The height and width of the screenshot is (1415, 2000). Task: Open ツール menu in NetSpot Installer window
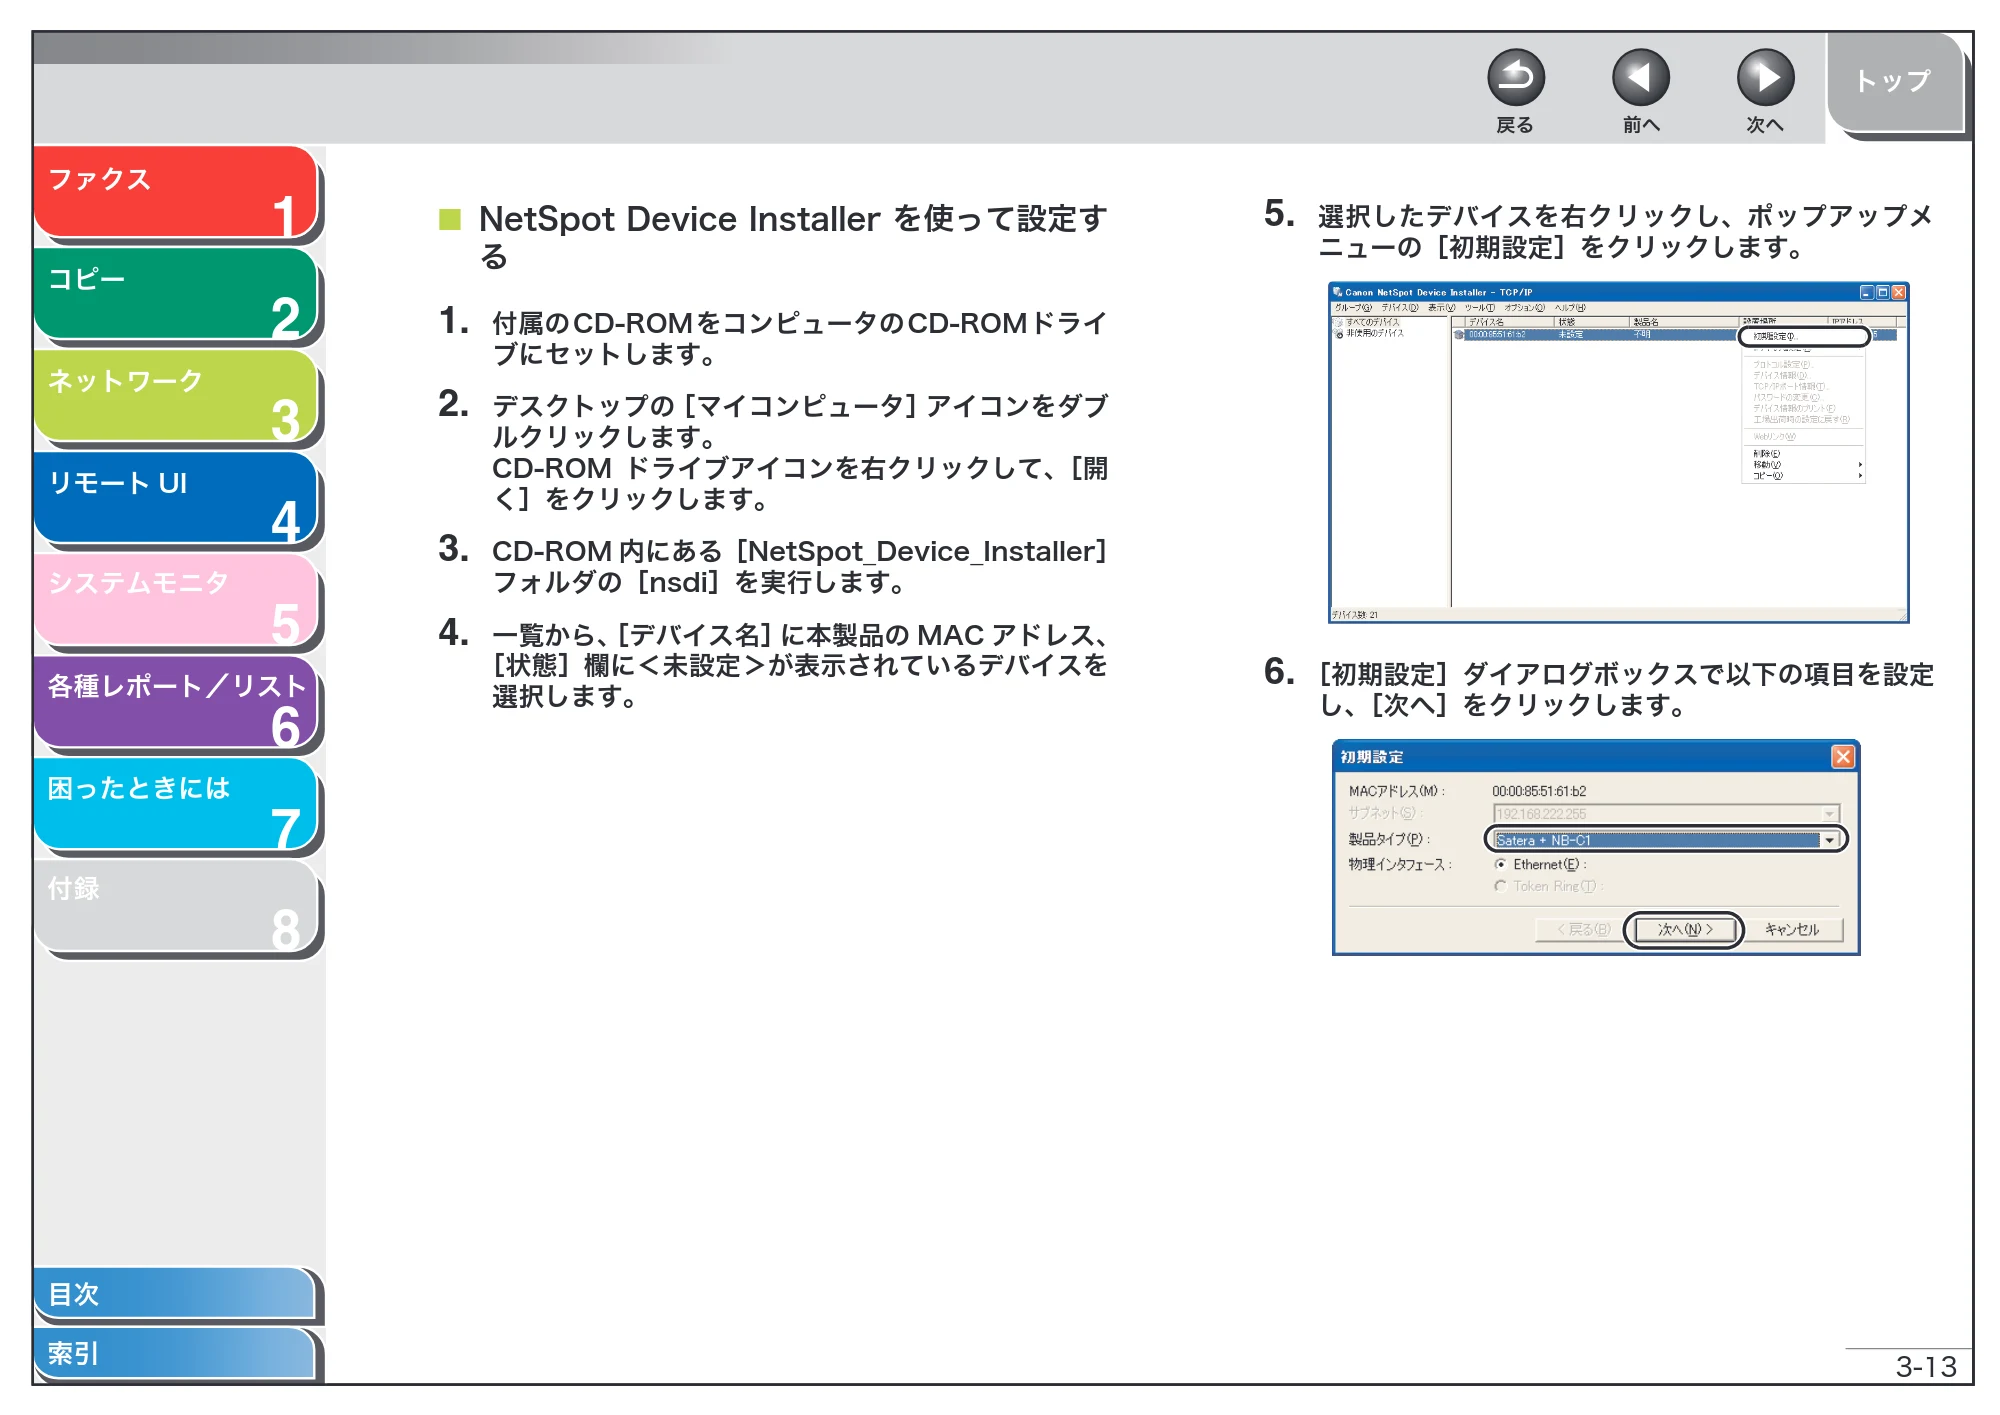(1480, 308)
